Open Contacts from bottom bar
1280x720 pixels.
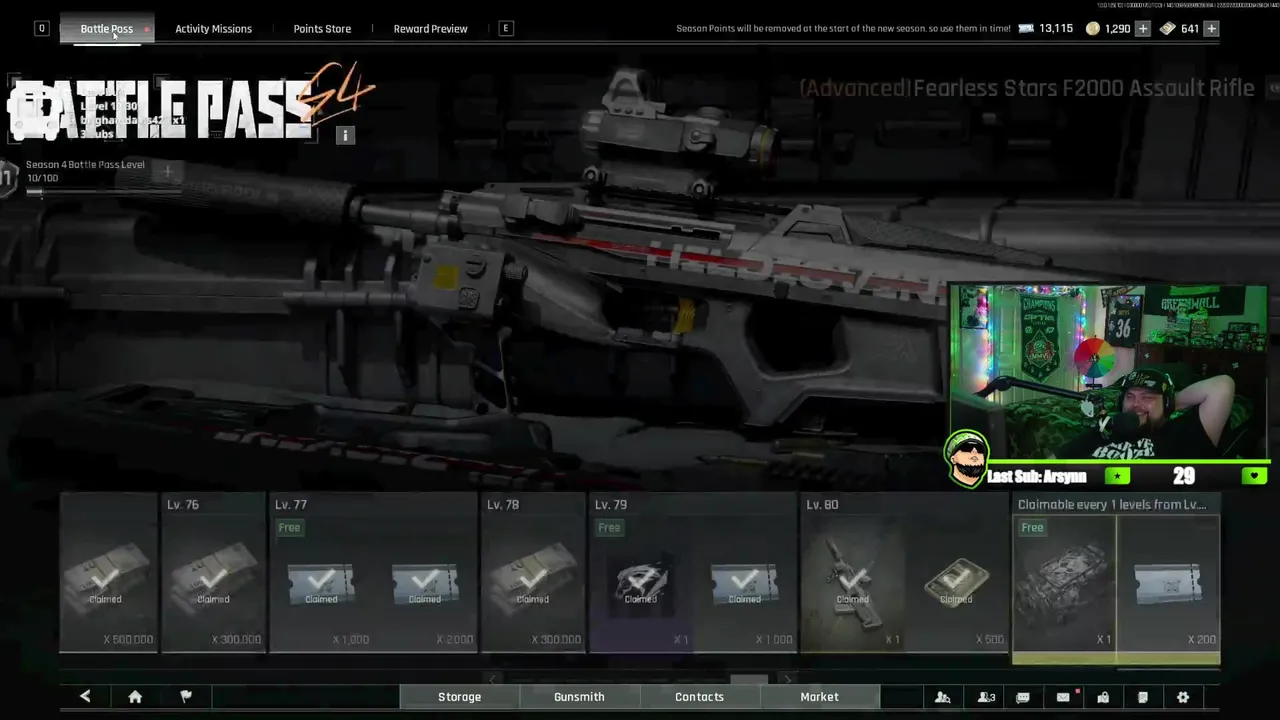(699, 697)
